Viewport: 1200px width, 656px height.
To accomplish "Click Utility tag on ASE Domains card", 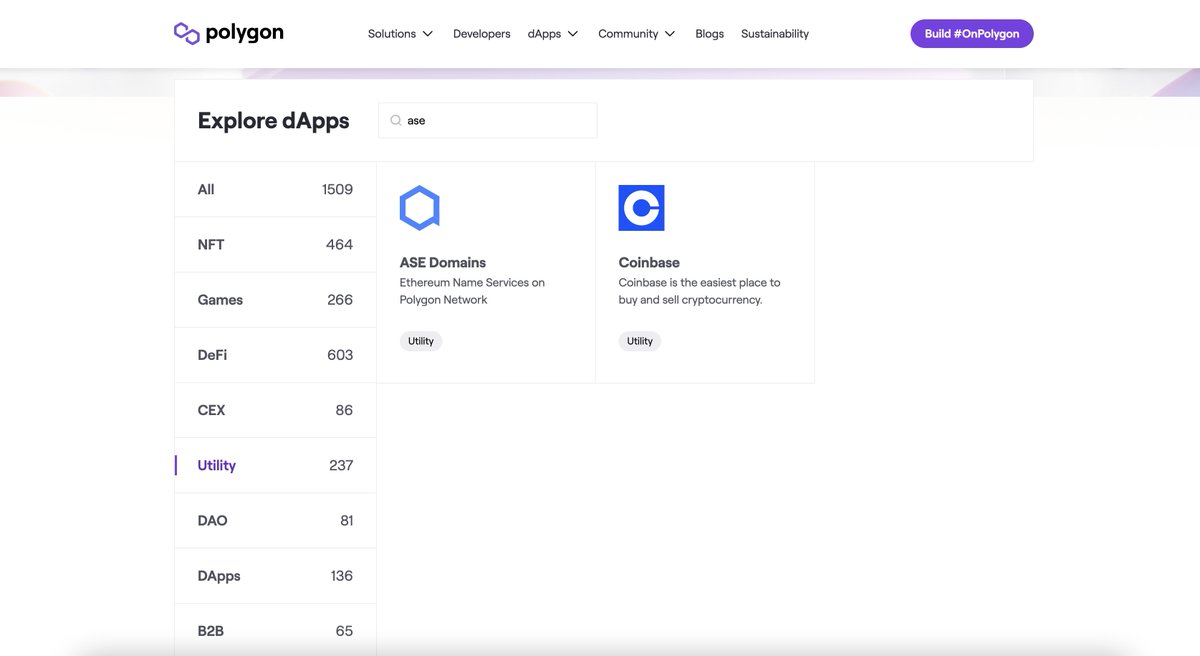I will click(x=421, y=341).
